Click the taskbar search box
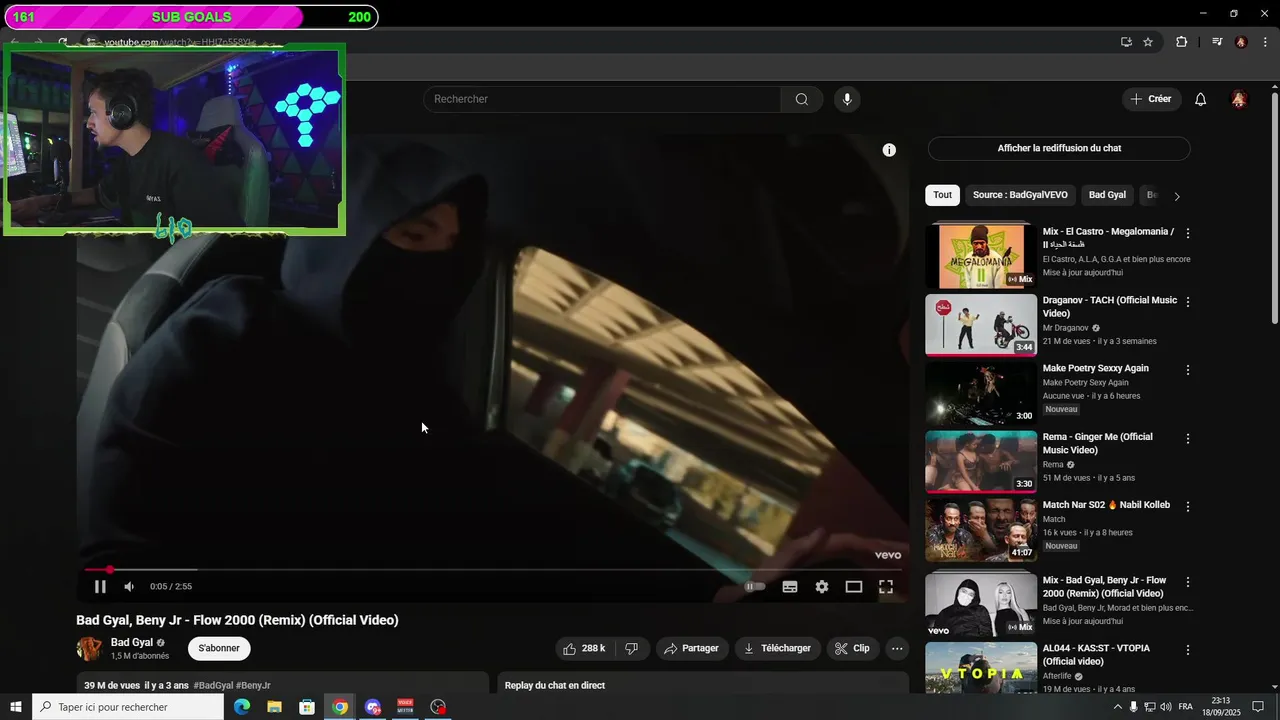 pyautogui.click(x=128, y=707)
